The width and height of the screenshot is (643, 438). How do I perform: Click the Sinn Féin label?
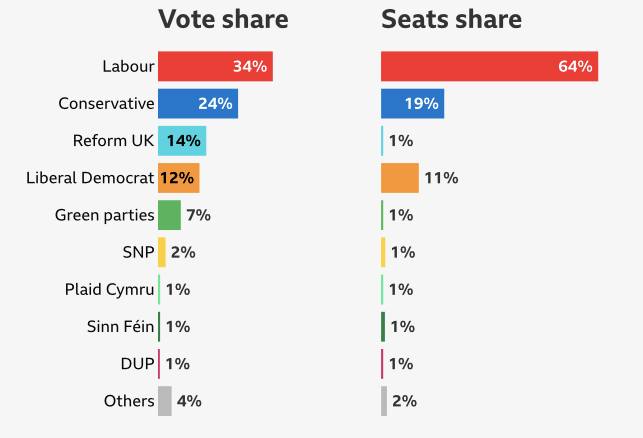click(121, 326)
